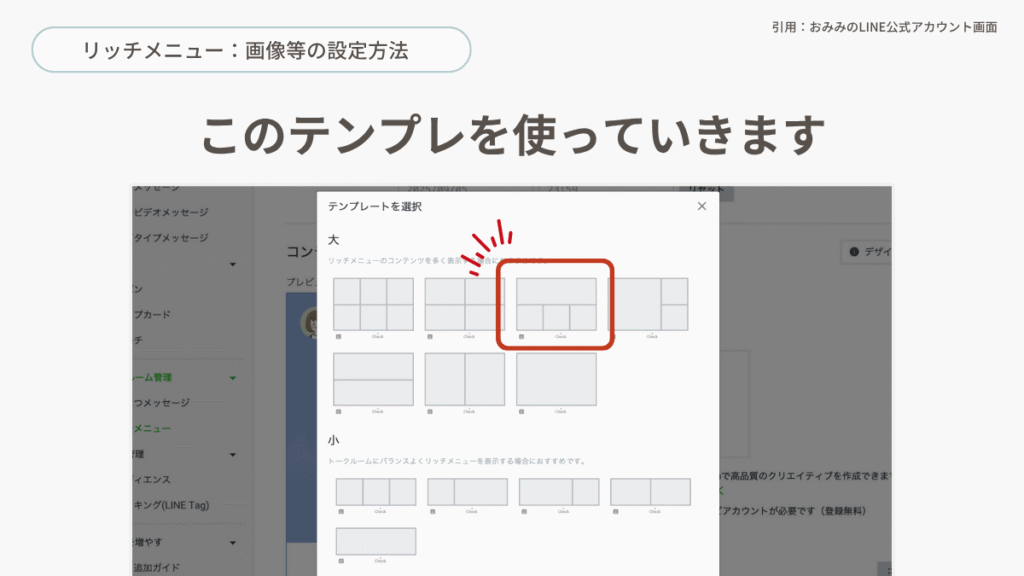Viewport: 1024px width, 576px height.
Task: Select the small single-panel template
Action: click(x=376, y=541)
